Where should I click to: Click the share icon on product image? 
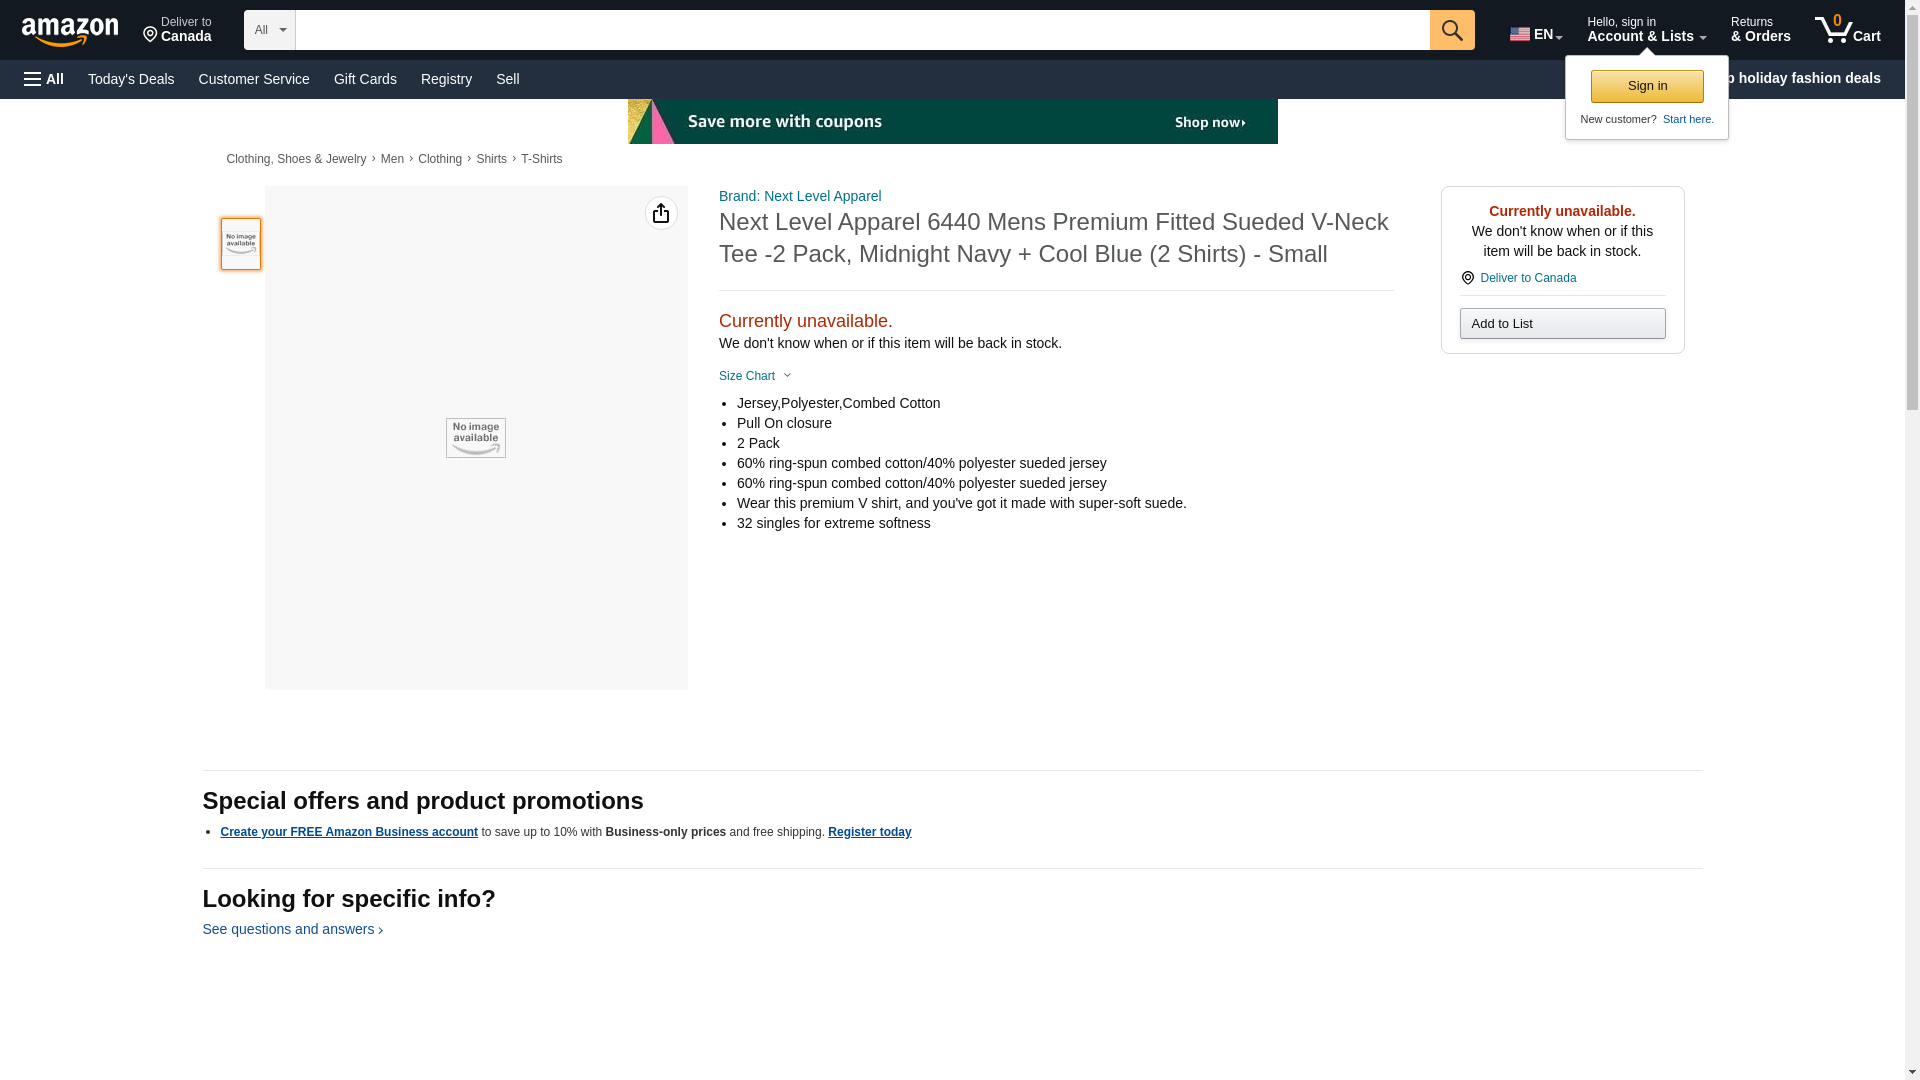click(660, 213)
